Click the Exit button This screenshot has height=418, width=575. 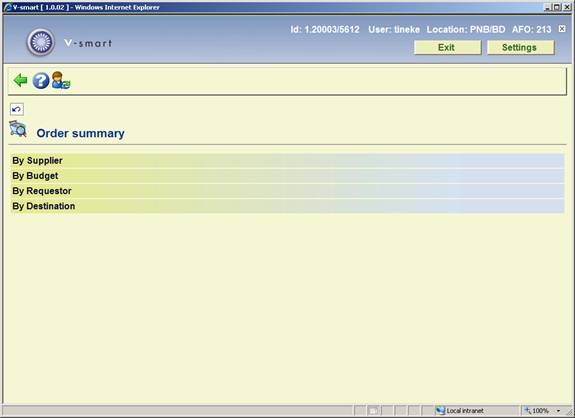tap(447, 47)
